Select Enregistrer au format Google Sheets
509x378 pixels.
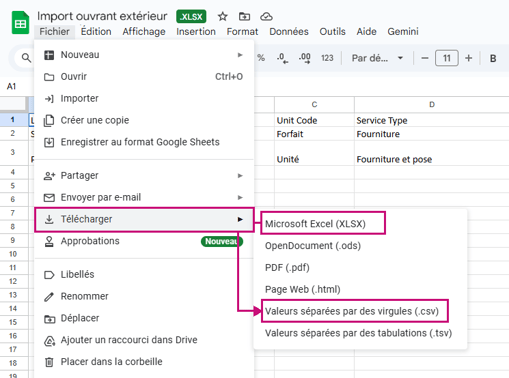point(144,142)
